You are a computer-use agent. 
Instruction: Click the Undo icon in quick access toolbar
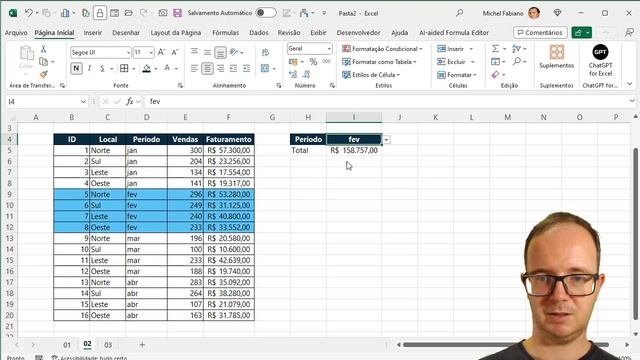[x=28, y=13]
